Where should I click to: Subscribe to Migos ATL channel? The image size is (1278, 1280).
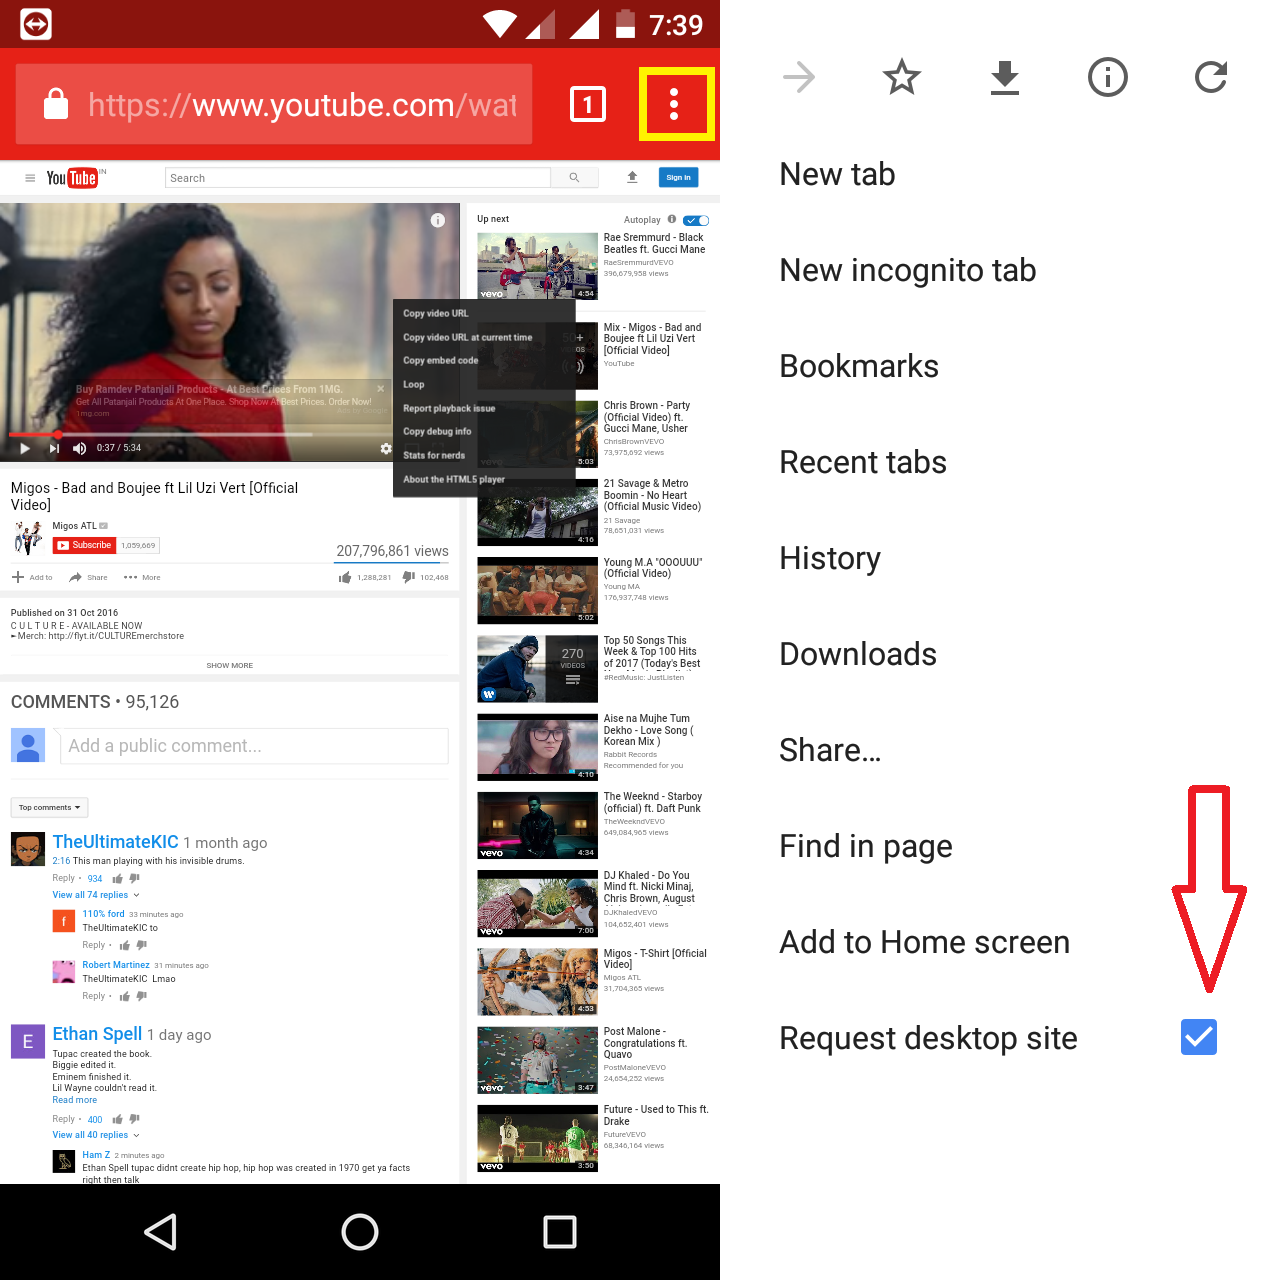[x=85, y=545]
